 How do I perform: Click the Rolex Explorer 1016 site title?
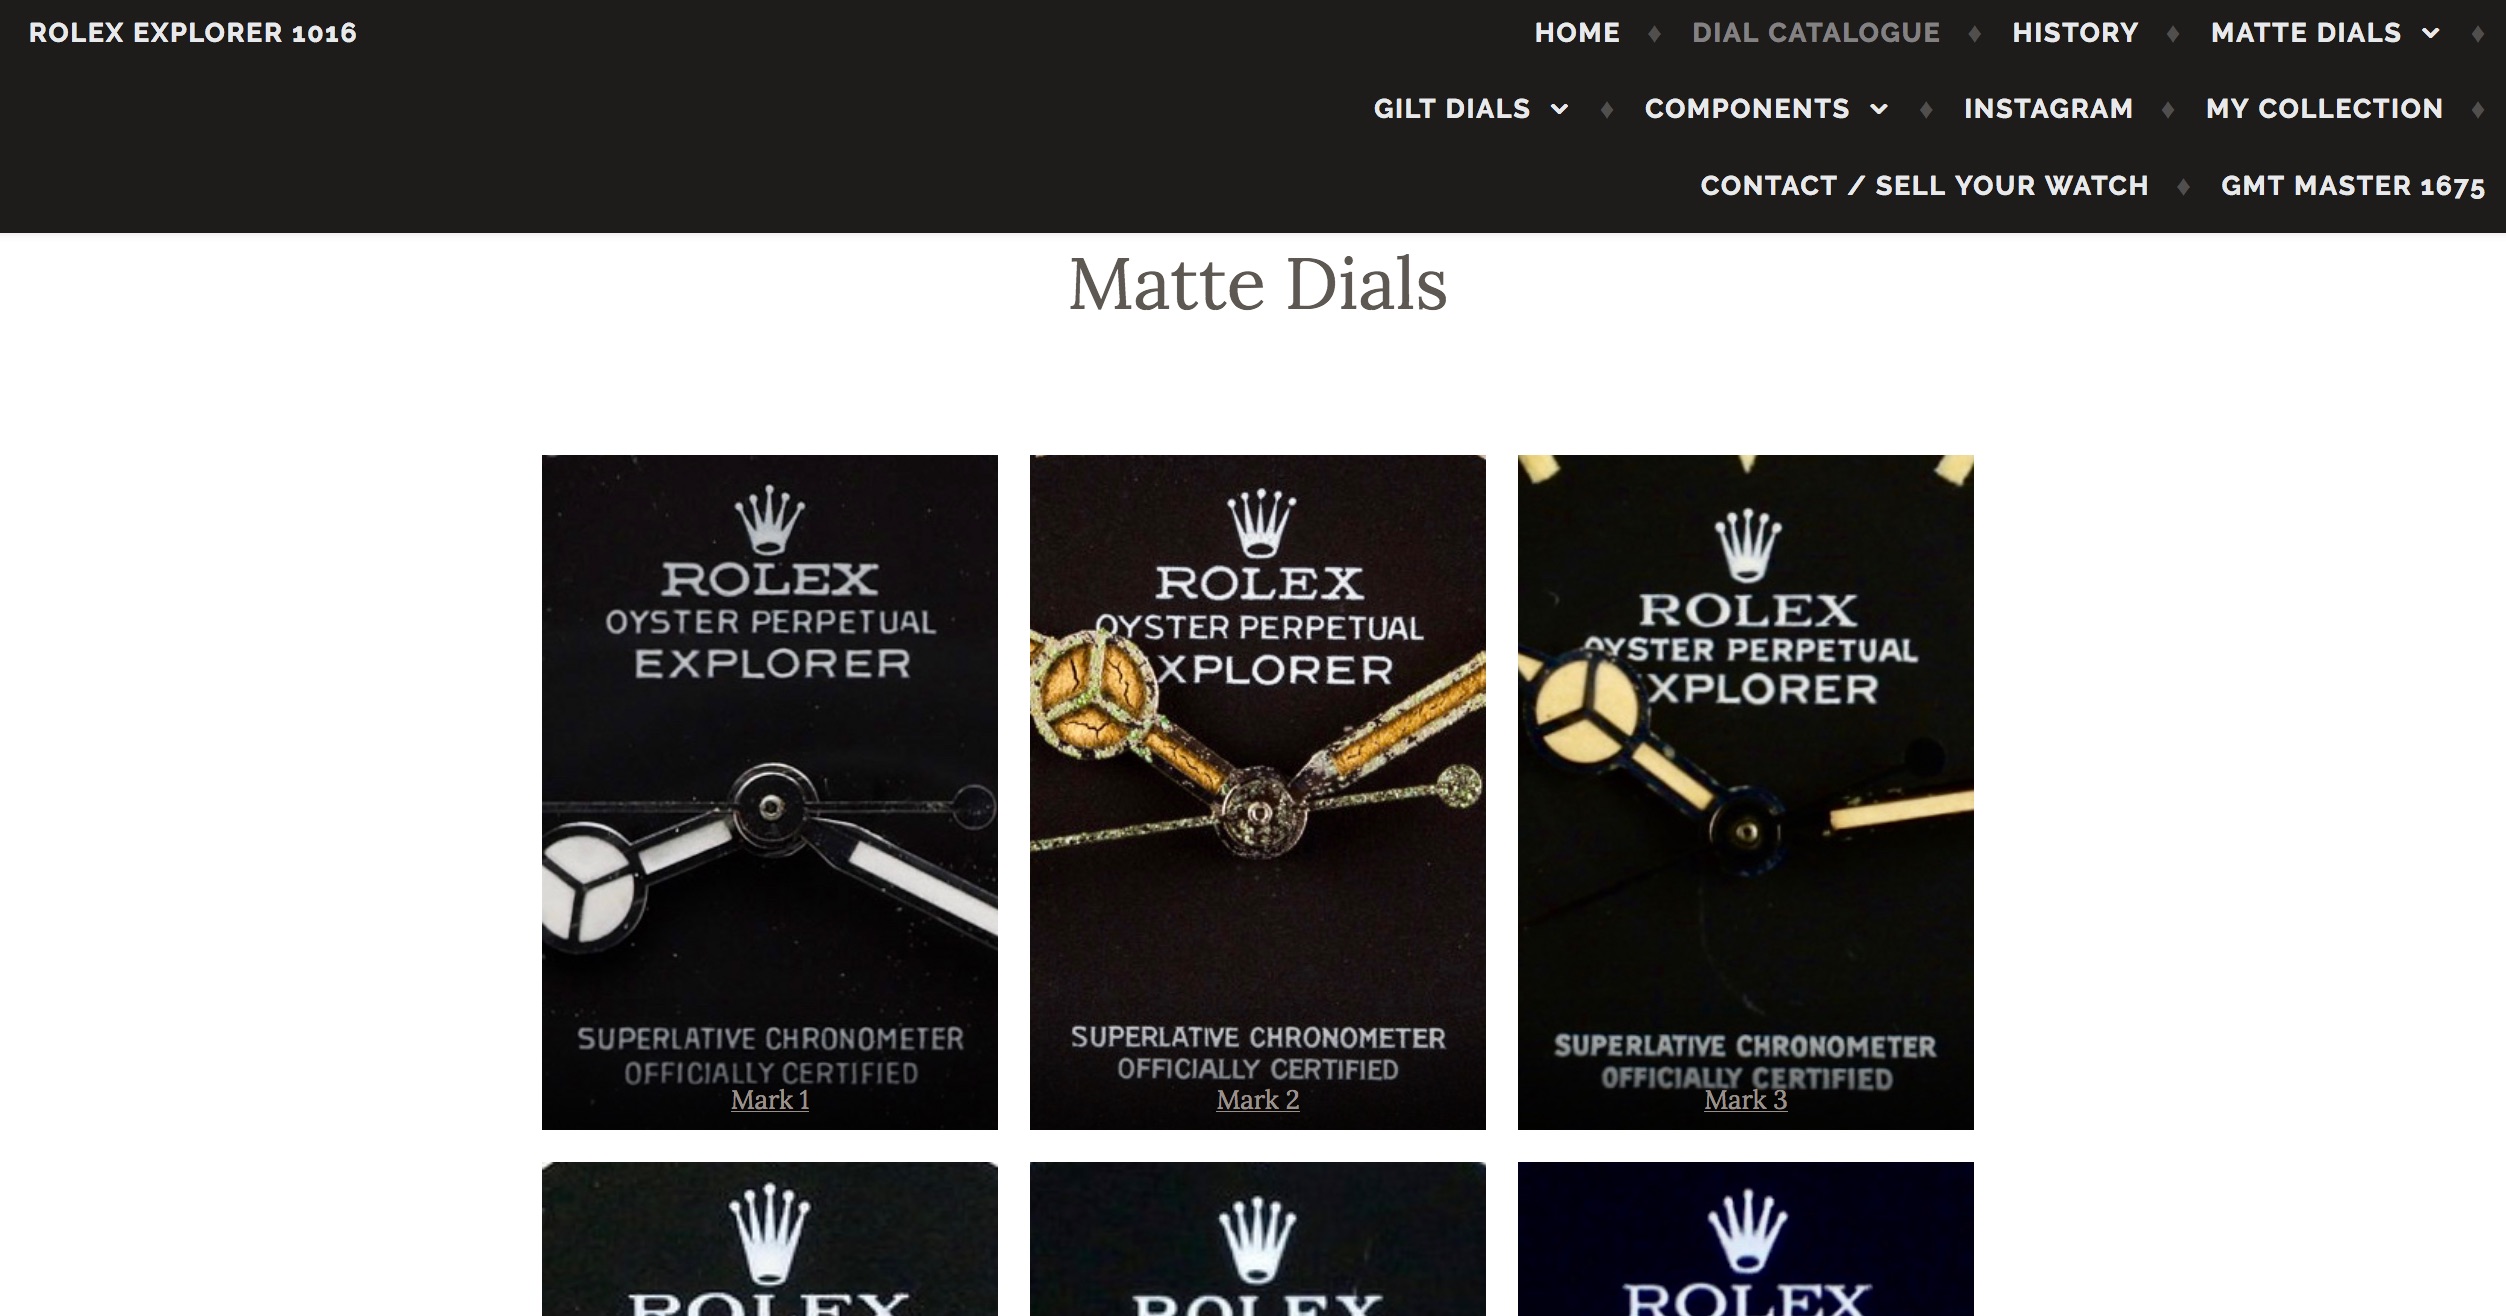(193, 33)
